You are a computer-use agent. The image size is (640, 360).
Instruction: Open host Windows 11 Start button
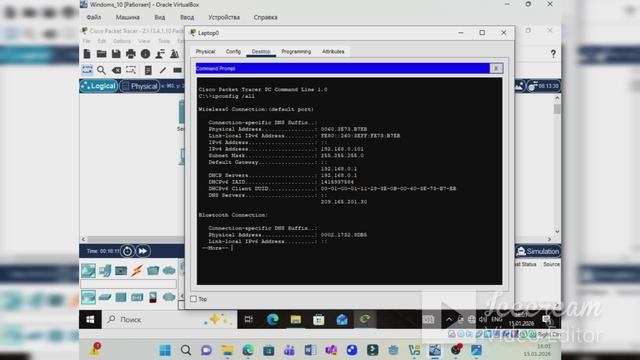click(x=165, y=350)
